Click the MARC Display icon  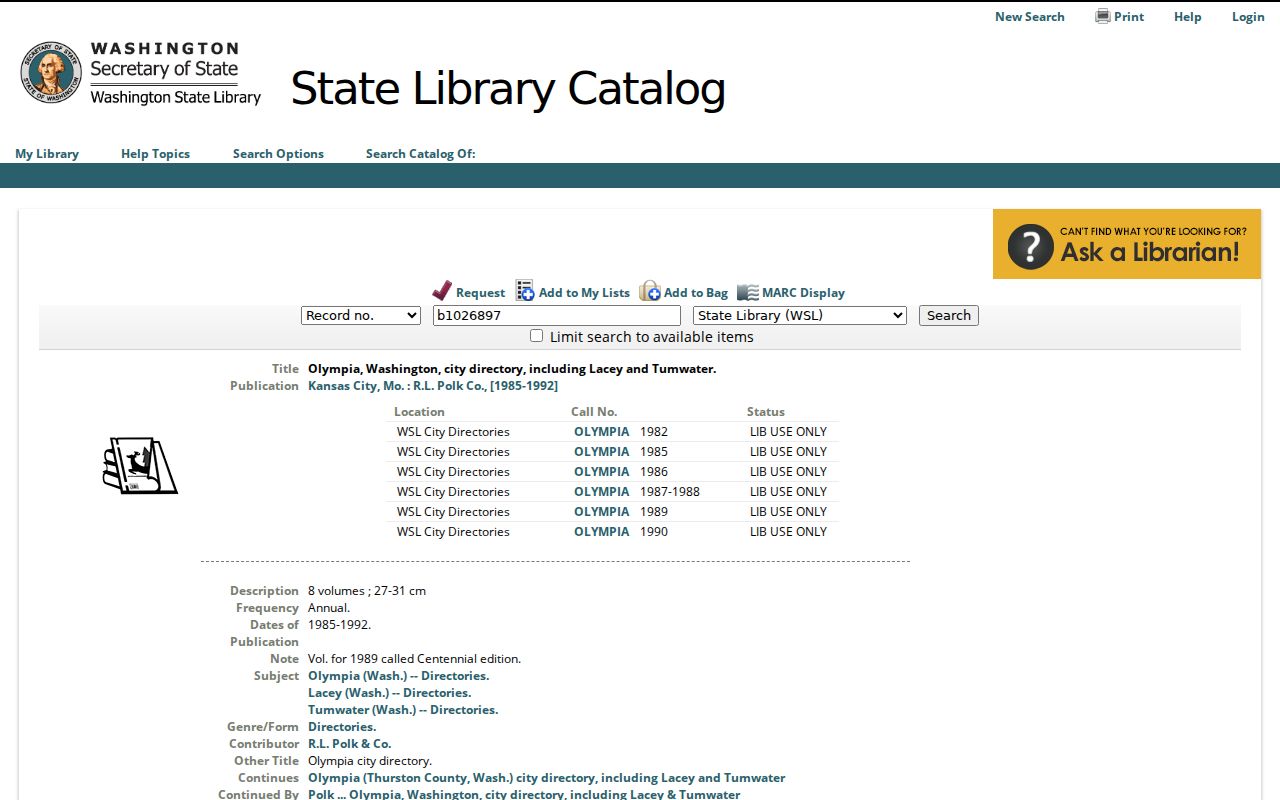tap(748, 292)
